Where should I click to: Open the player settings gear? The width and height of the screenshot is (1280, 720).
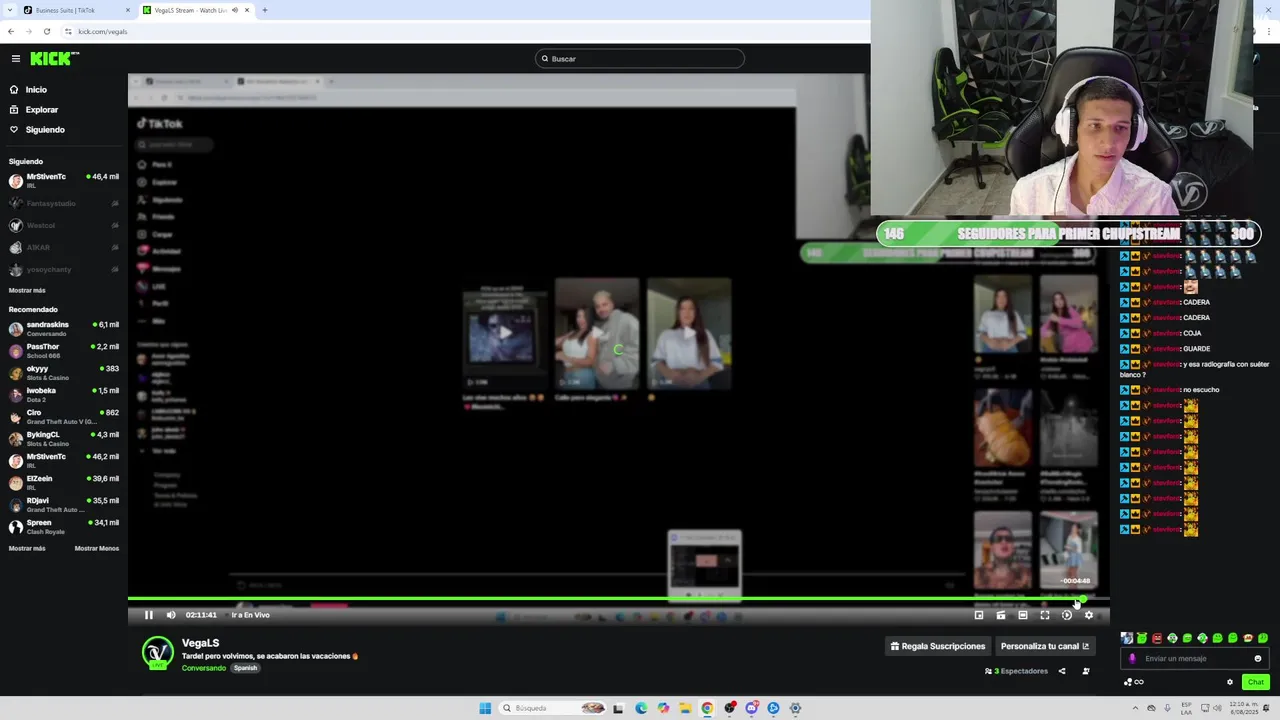click(1089, 615)
